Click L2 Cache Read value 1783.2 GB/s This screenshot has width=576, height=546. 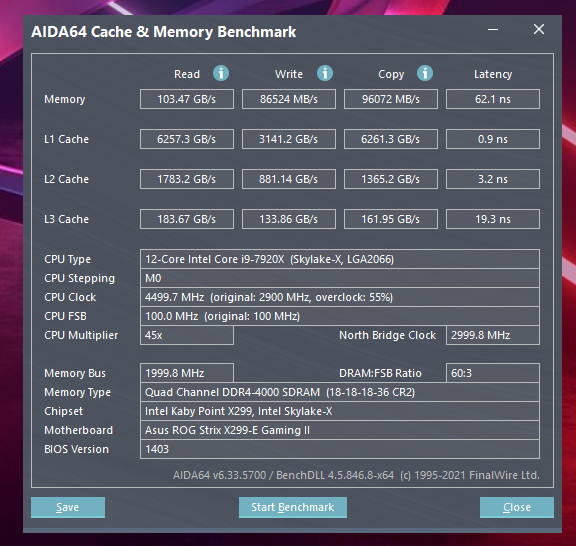(x=187, y=179)
